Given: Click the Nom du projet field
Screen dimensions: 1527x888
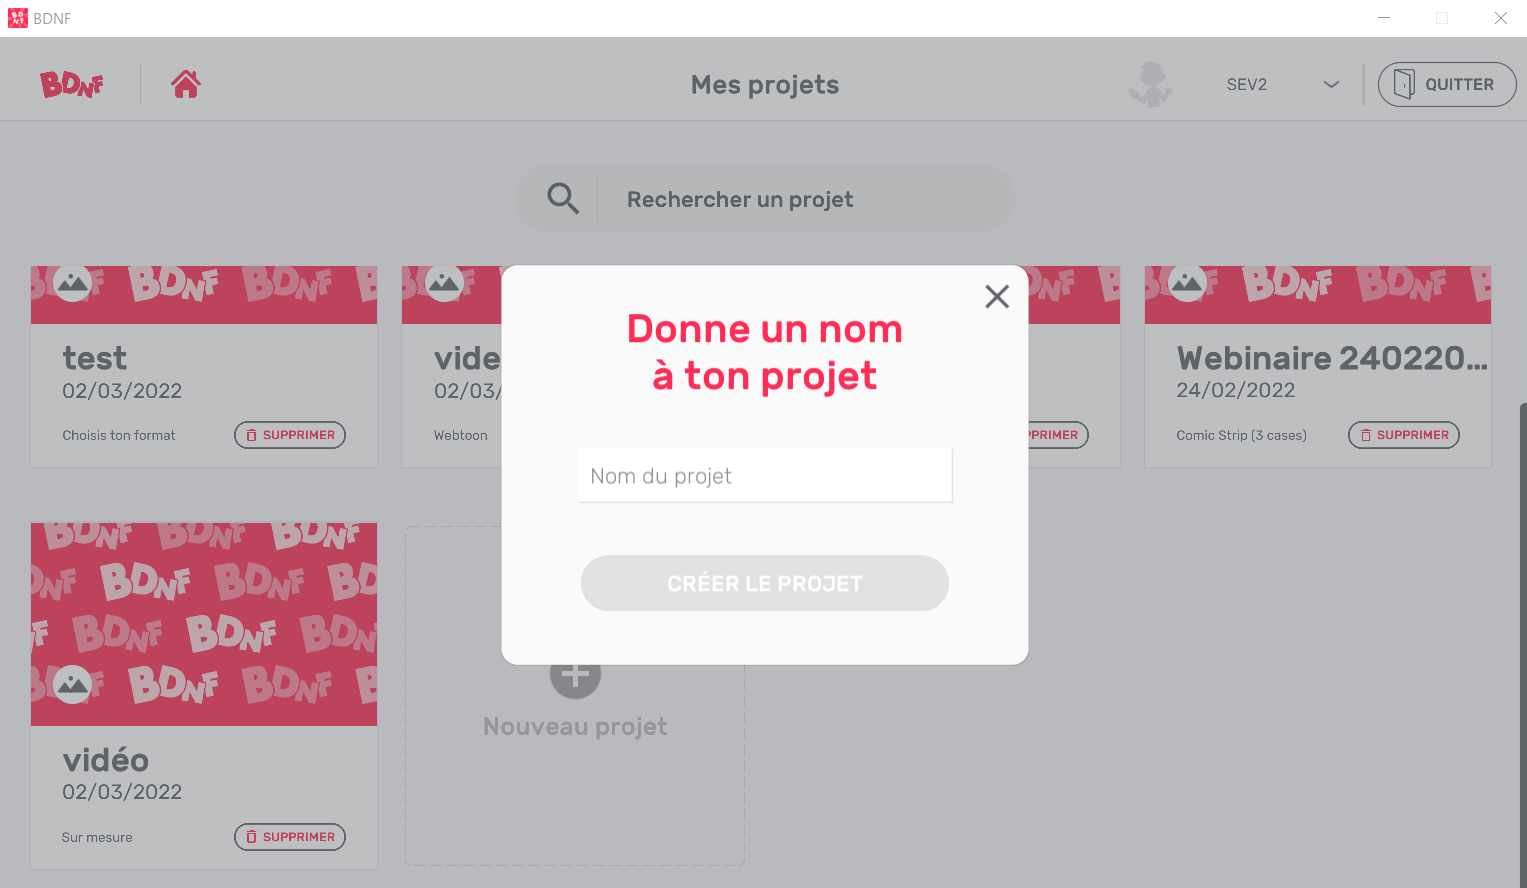Looking at the screenshot, I should tap(765, 476).
